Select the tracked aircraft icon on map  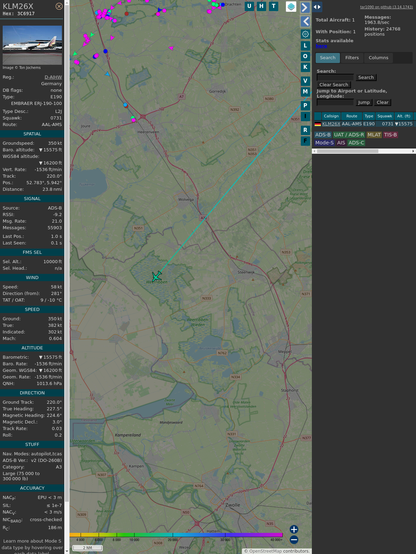tap(156, 277)
